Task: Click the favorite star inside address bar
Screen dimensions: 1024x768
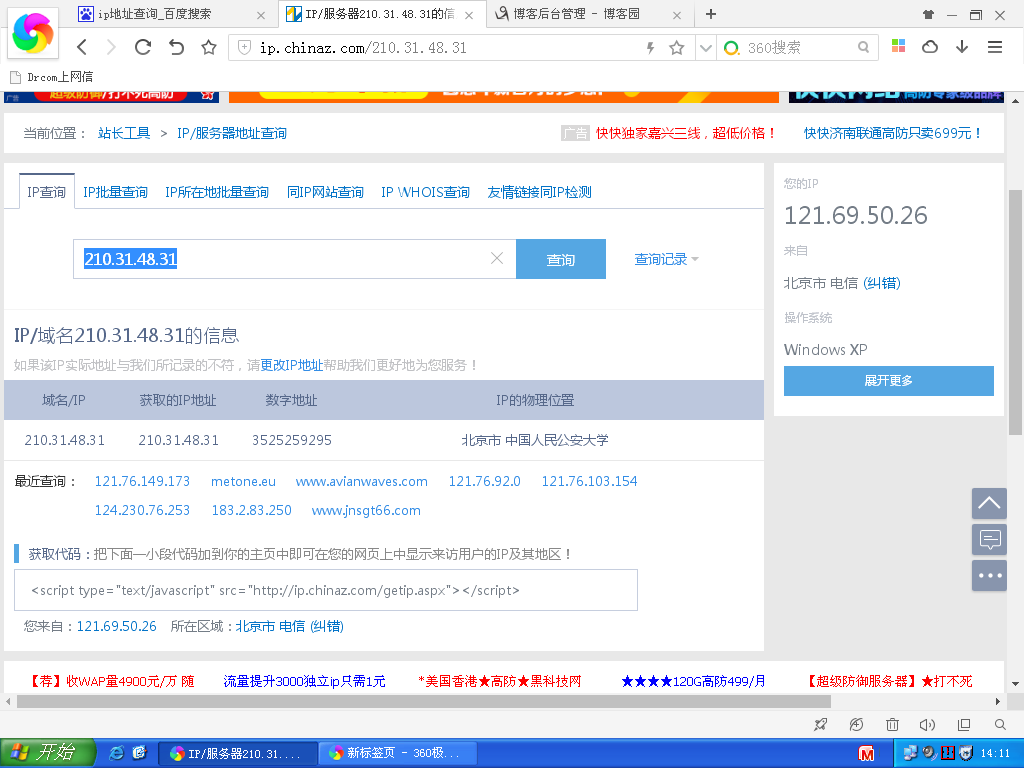Action: pyautogui.click(x=677, y=47)
